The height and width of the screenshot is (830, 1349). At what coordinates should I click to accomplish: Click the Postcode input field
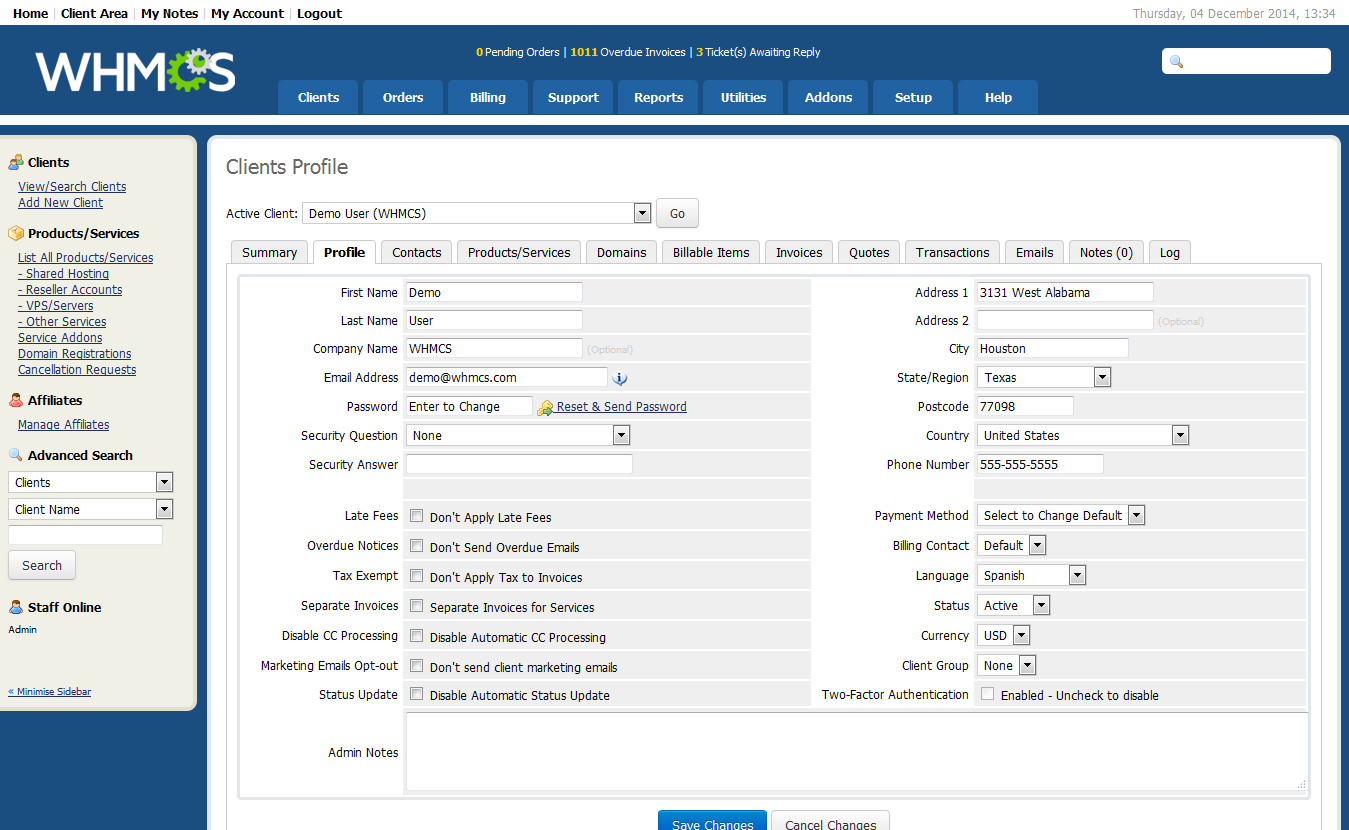[x=1025, y=406]
